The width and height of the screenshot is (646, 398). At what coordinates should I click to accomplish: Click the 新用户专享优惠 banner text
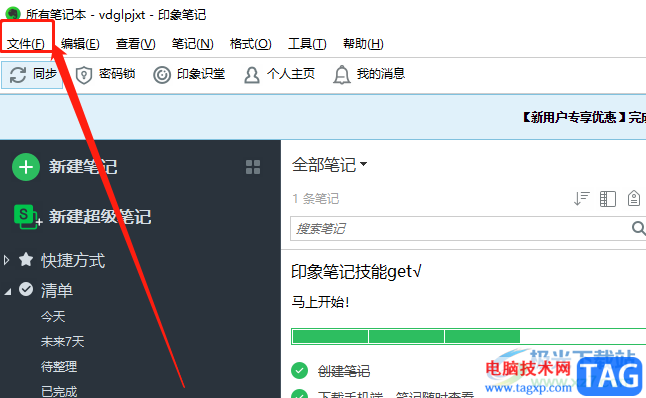574,117
